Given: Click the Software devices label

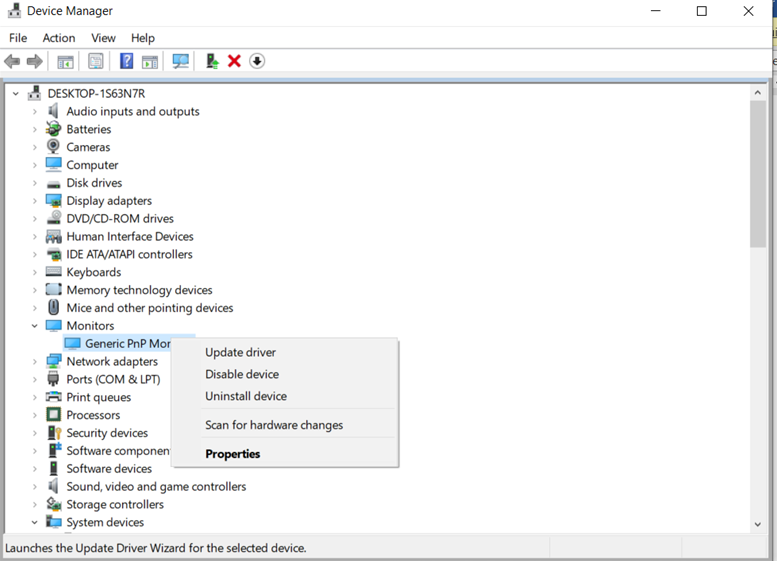Looking at the screenshot, I should (109, 468).
